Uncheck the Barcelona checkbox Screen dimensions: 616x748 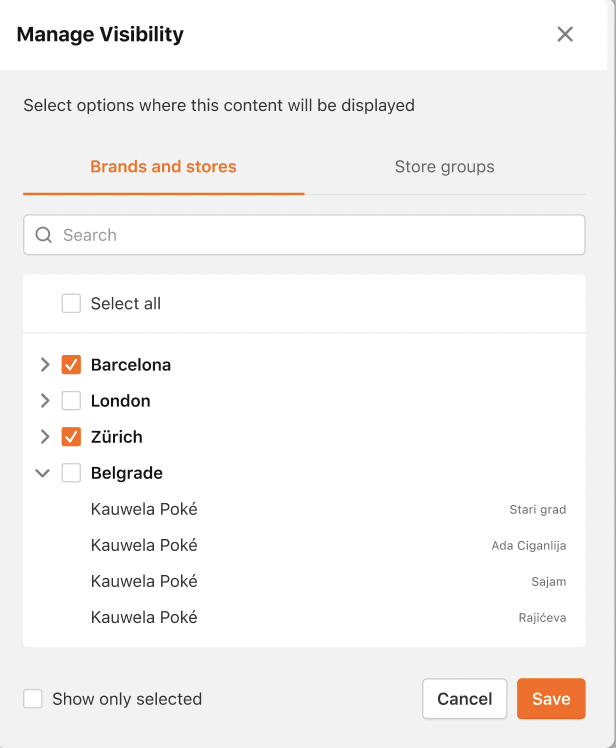(x=71, y=364)
